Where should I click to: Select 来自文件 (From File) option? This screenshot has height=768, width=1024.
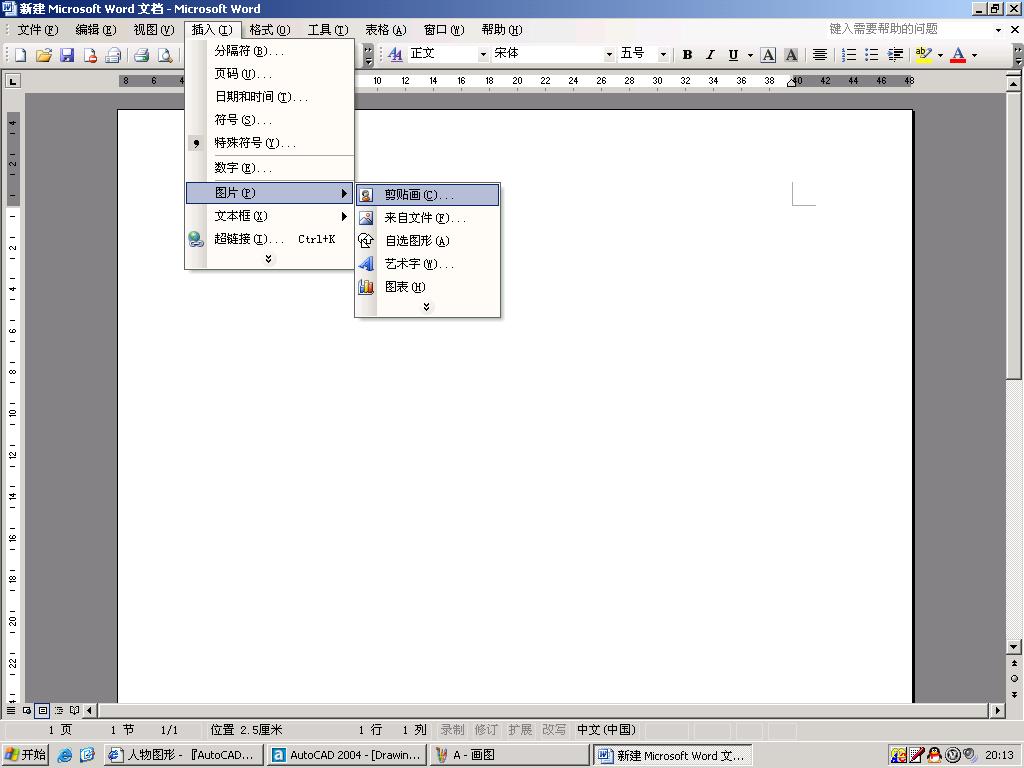point(428,217)
